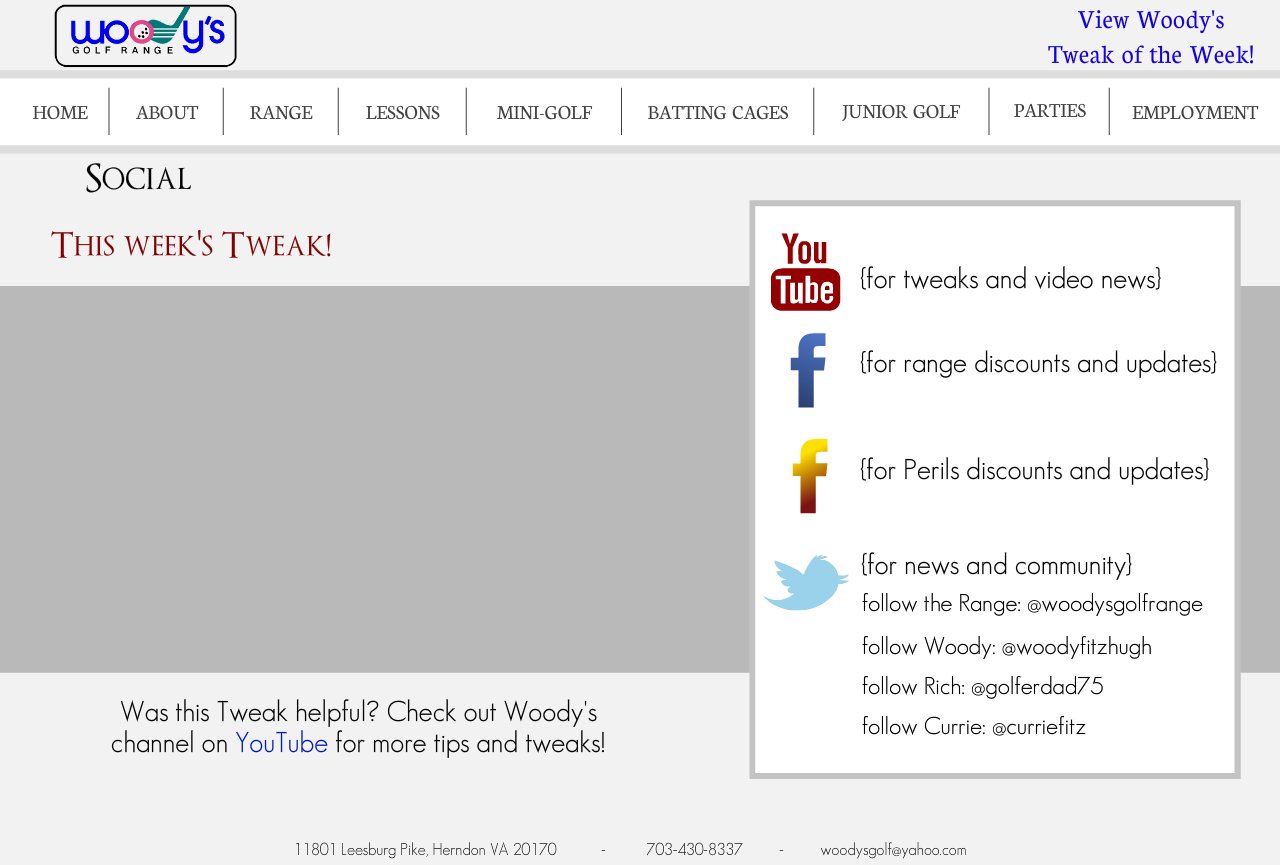Open the Twitter bird icon
Viewport: 1280px width, 865px height.
805,582
